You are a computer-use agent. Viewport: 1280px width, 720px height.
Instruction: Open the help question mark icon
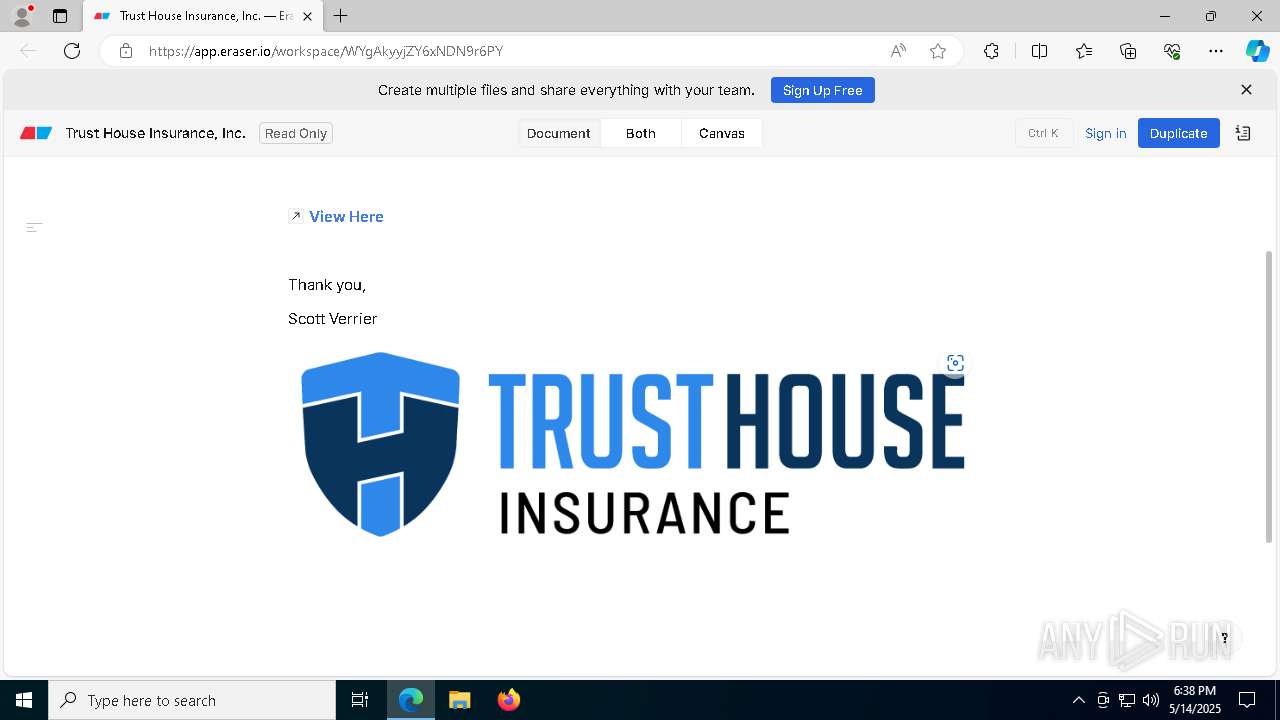1224,638
